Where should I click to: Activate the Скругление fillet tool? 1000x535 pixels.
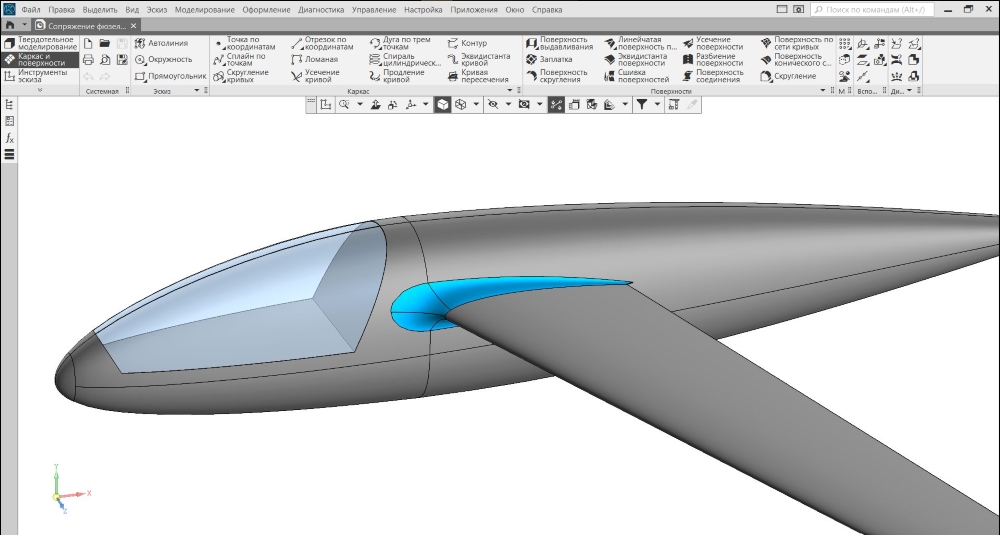pos(788,76)
